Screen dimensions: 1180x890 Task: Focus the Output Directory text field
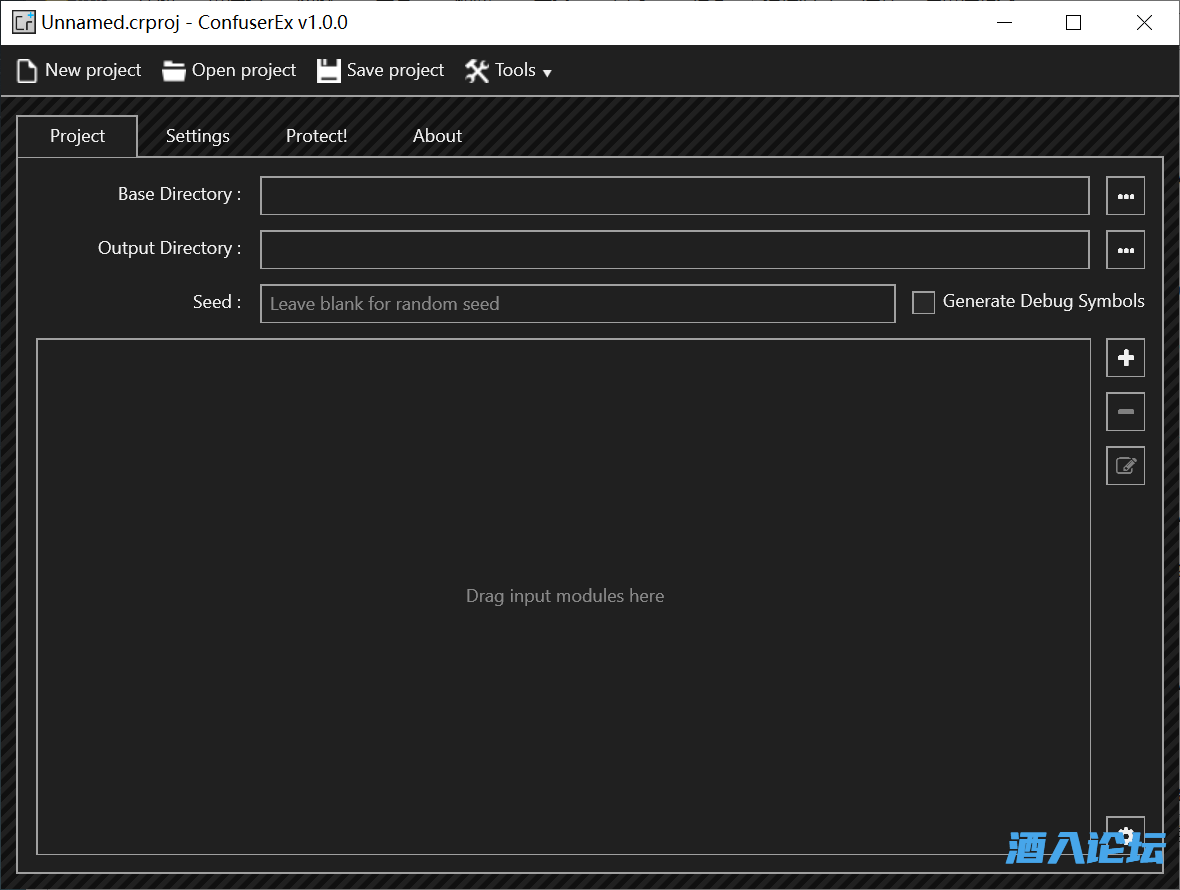(674, 250)
